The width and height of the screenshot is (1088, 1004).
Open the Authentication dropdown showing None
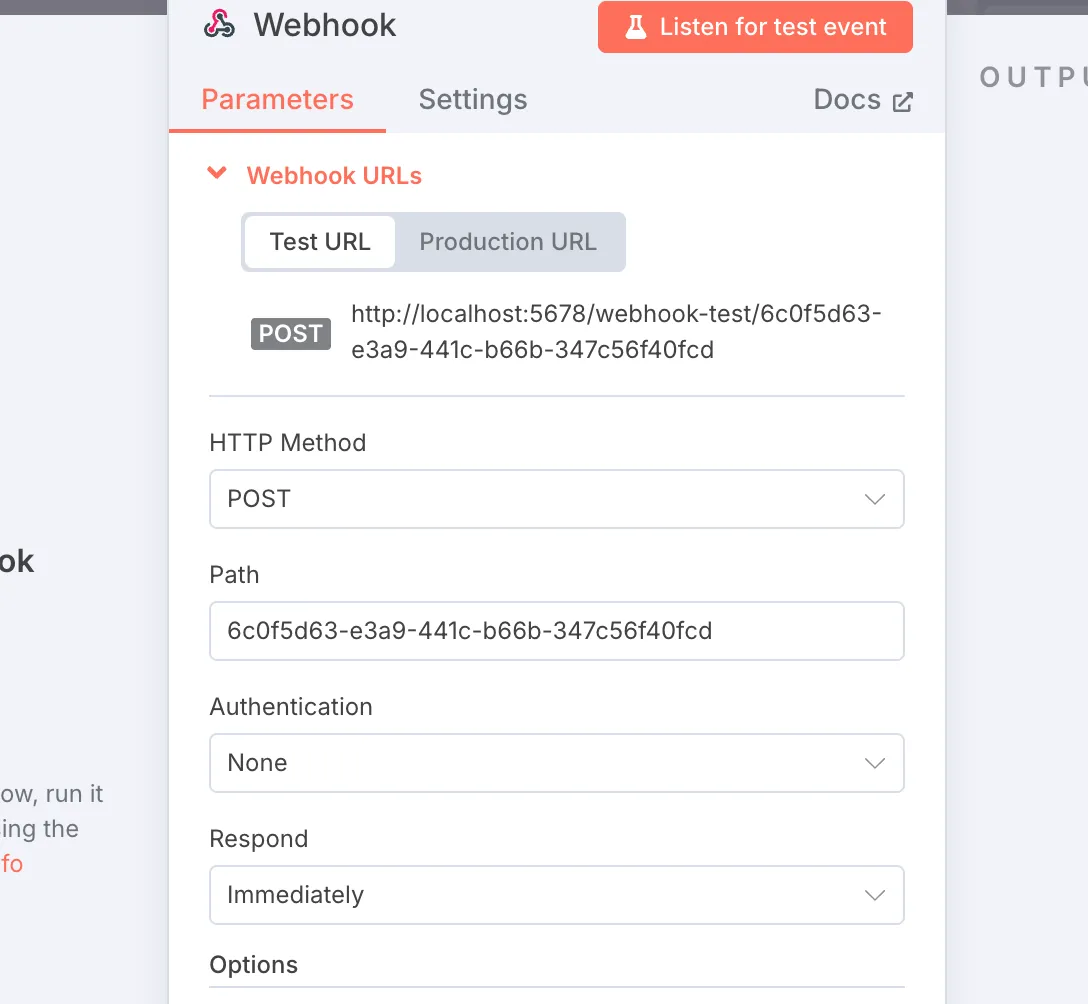tap(540, 763)
